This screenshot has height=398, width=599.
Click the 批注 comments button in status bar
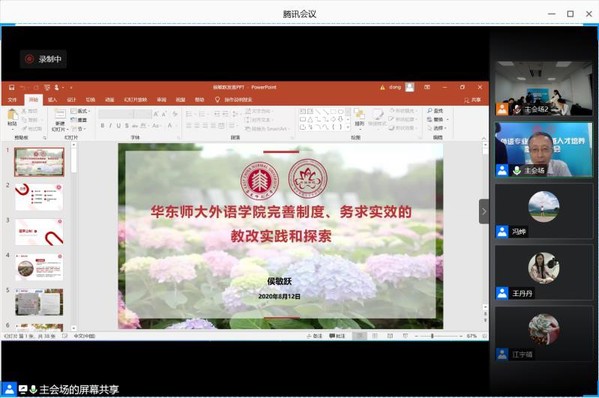point(337,336)
